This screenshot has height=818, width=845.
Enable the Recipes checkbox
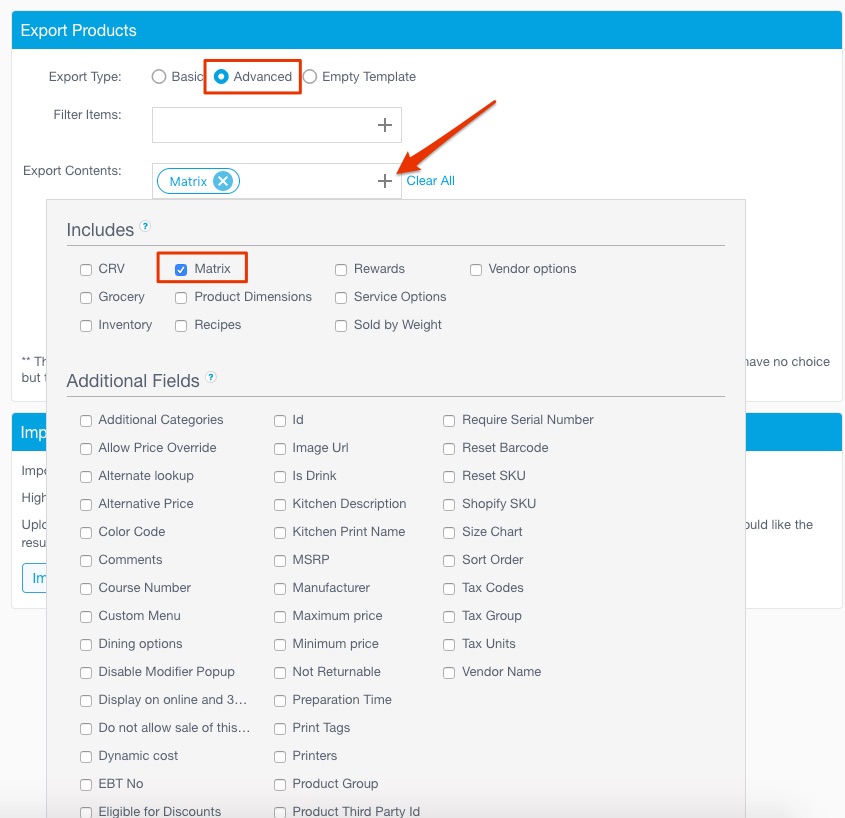[x=181, y=325]
